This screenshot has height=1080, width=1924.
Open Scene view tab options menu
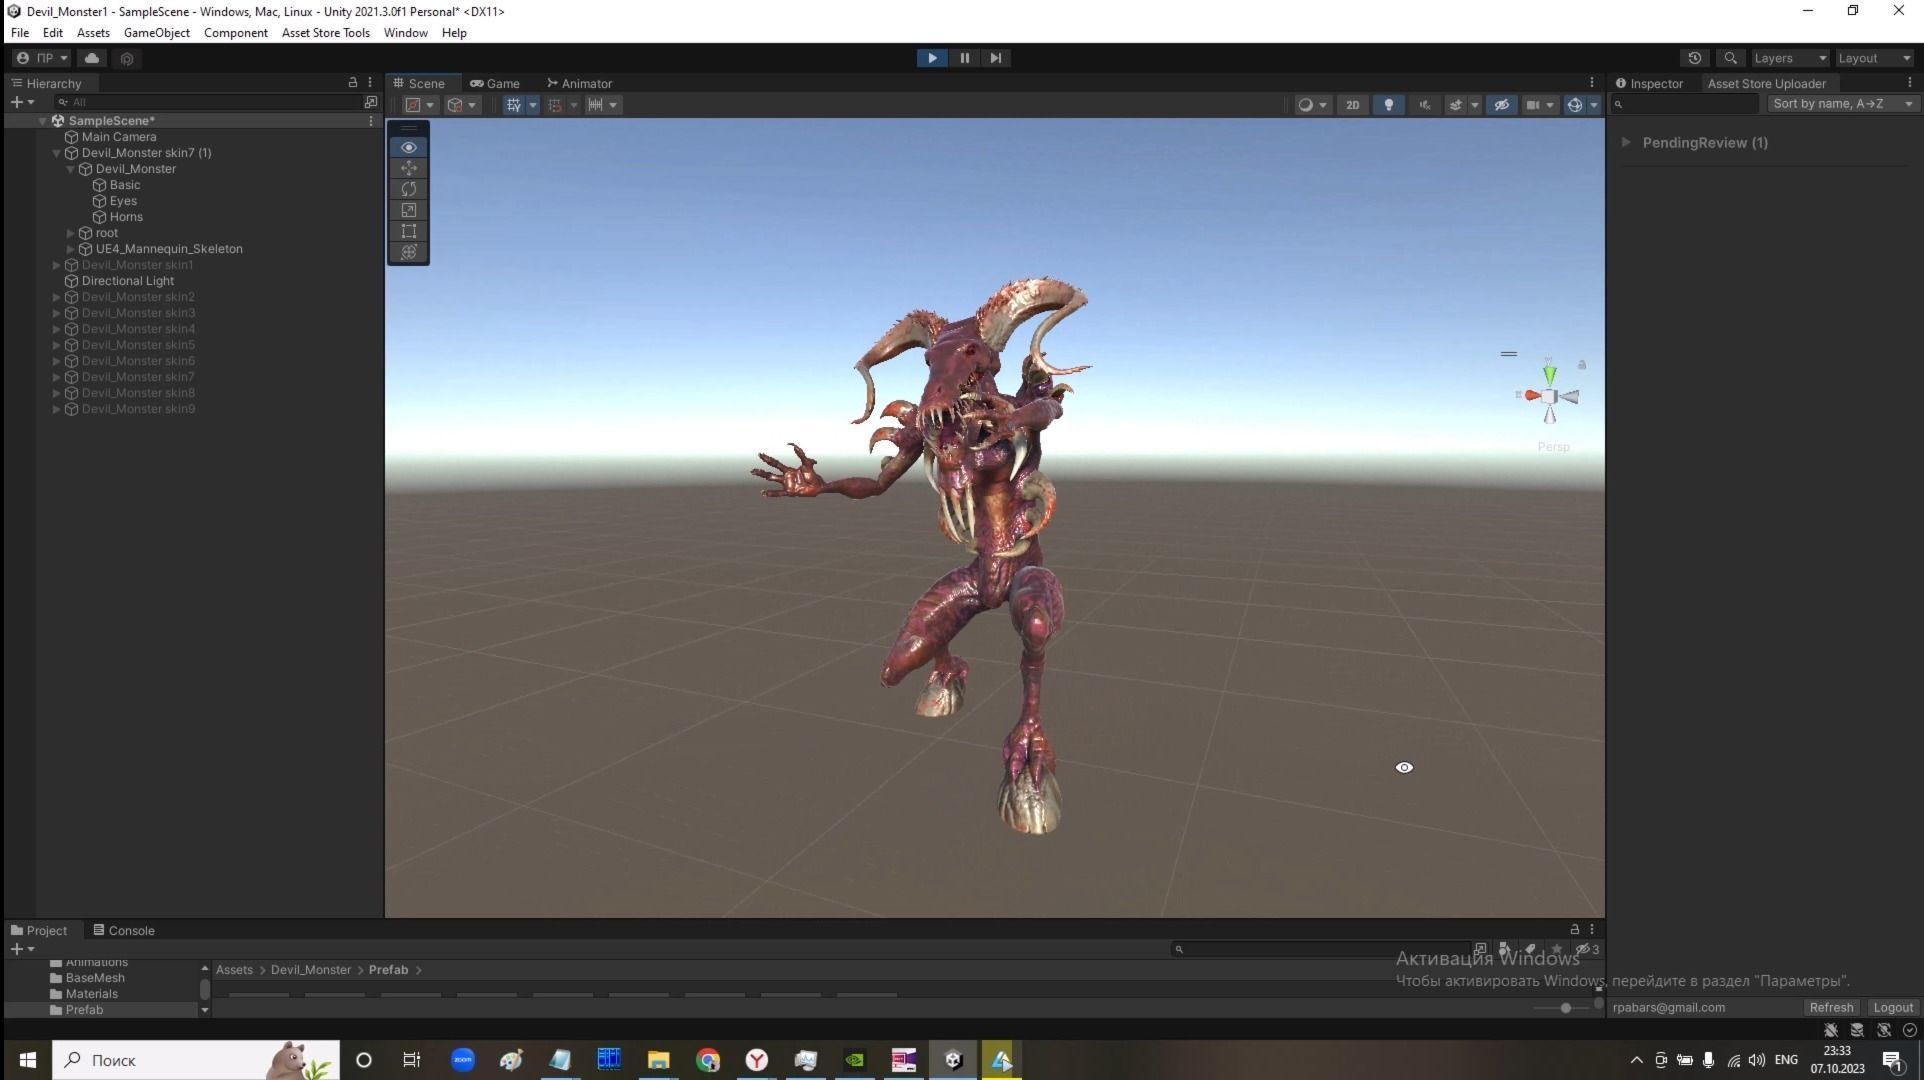1592,83
